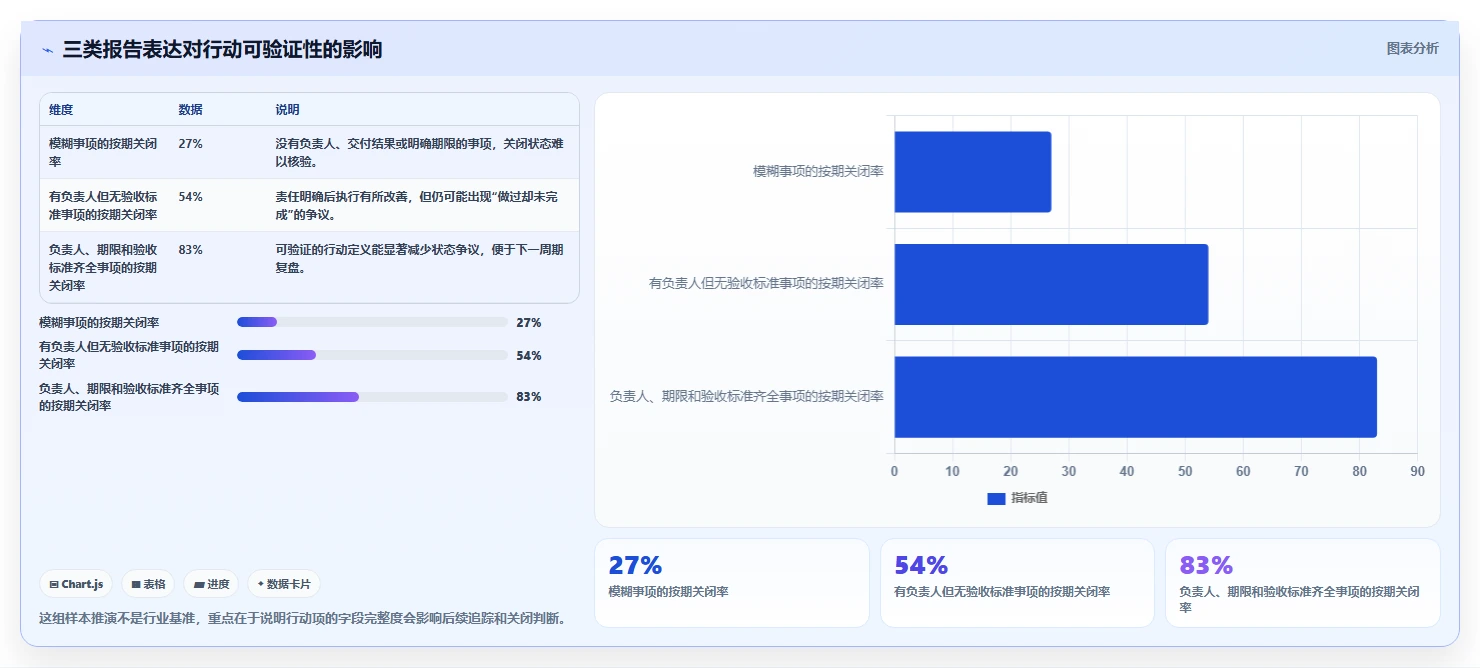The image size is (1480, 668).
Task: Click chart y-axis label 模糊事项的按期关闭率
Action: click(x=818, y=172)
